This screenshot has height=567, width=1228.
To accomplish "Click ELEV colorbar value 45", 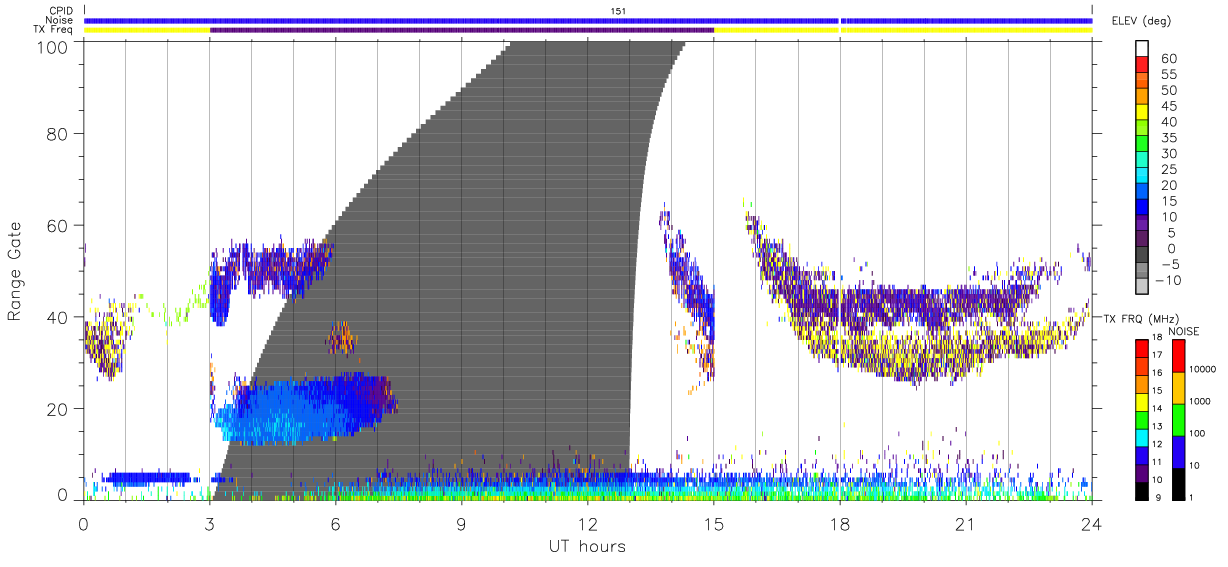I will pyautogui.click(x=1167, y=106).
